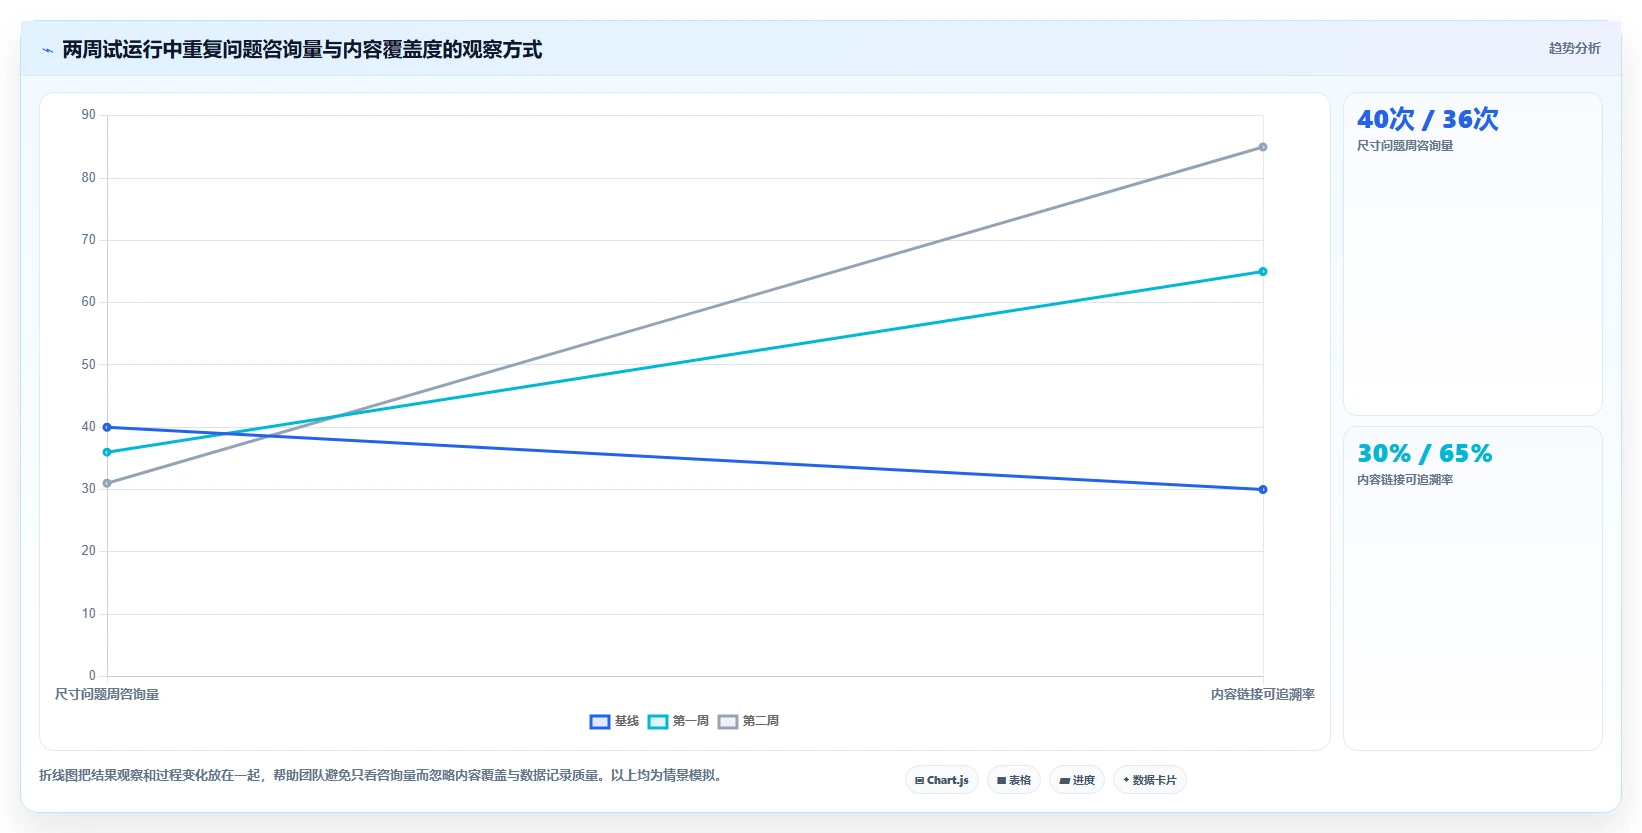Viewport: 1642px width, 833px height.
Task: Toggle the 第二周 legend item
Action: (x=748, y=721)
